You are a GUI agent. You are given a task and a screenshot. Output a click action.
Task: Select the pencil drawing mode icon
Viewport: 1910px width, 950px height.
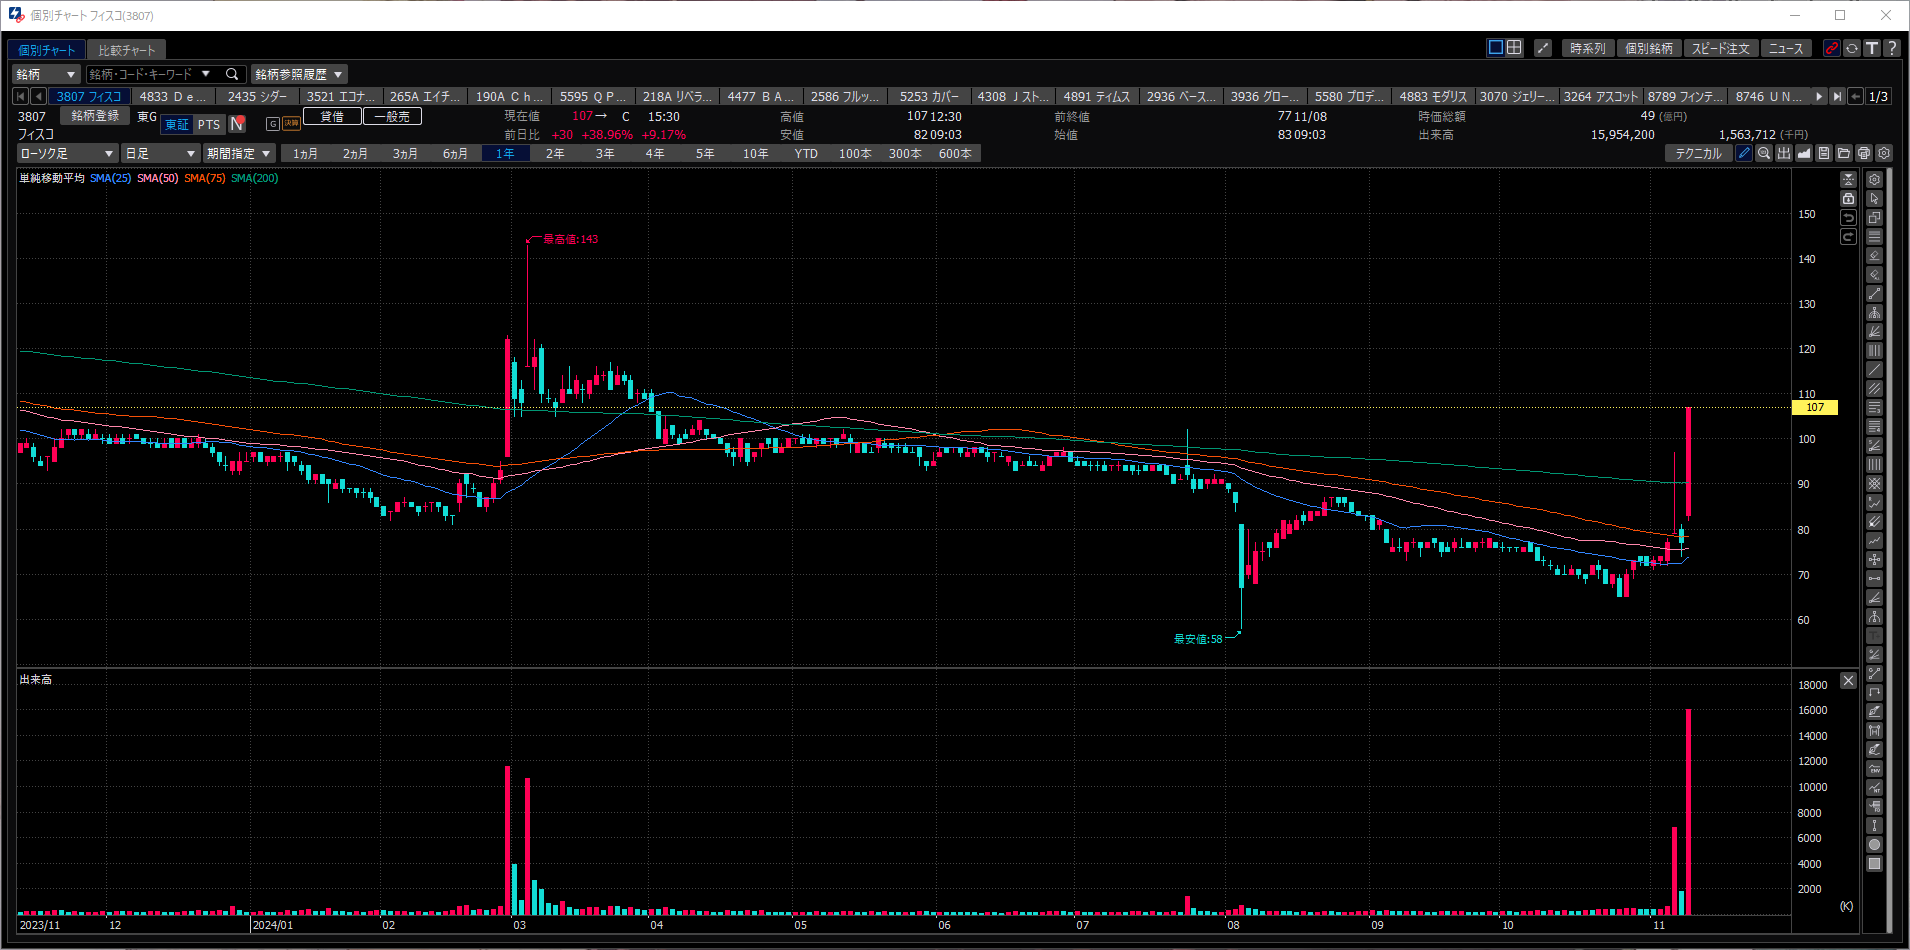(1744, 153)
